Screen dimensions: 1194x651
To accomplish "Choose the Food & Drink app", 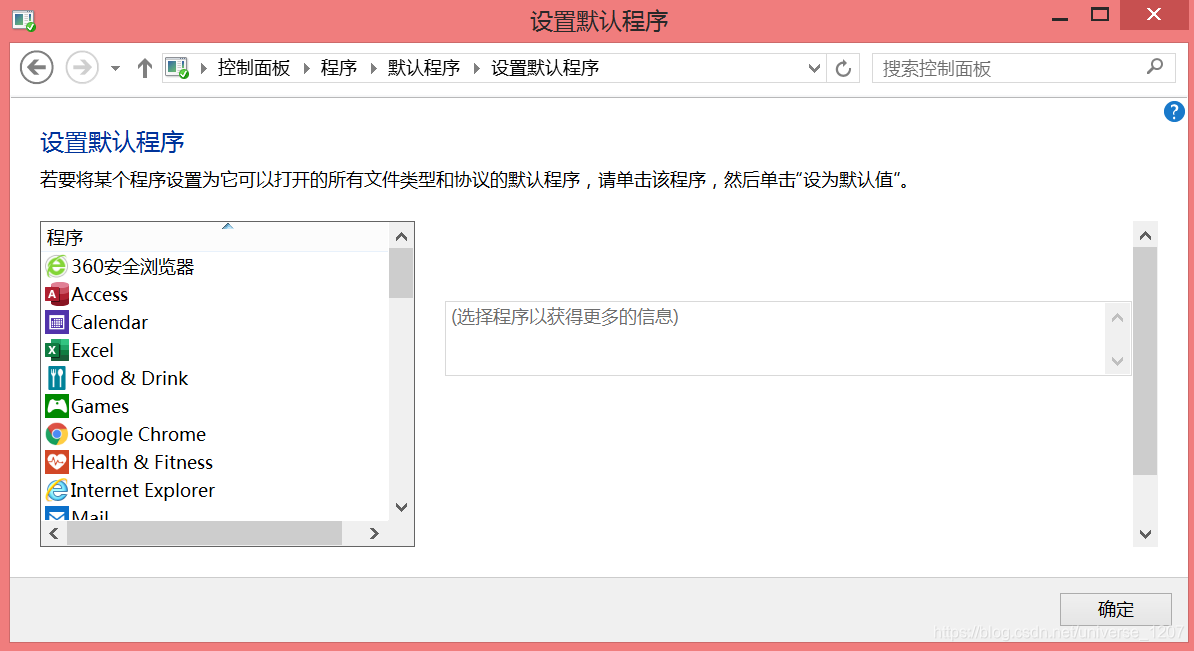I will pos(128,378).
